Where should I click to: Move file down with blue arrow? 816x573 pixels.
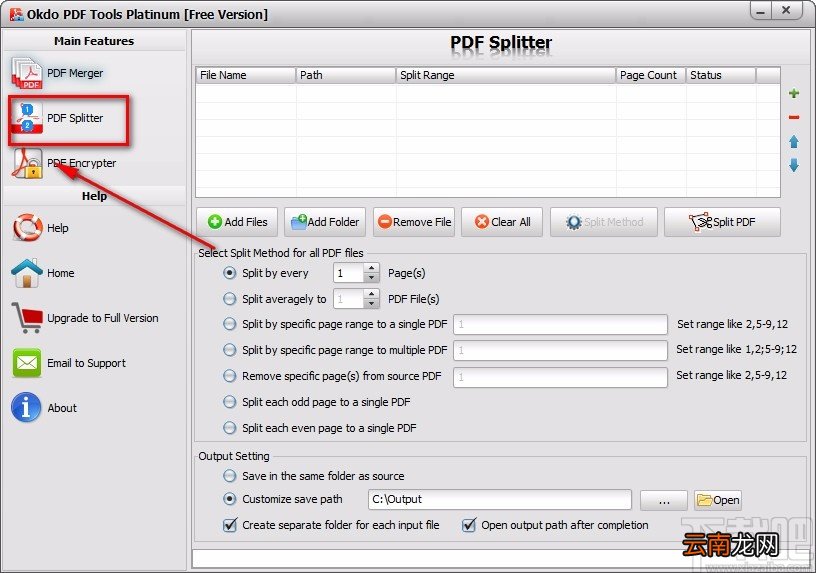(794, 165)
